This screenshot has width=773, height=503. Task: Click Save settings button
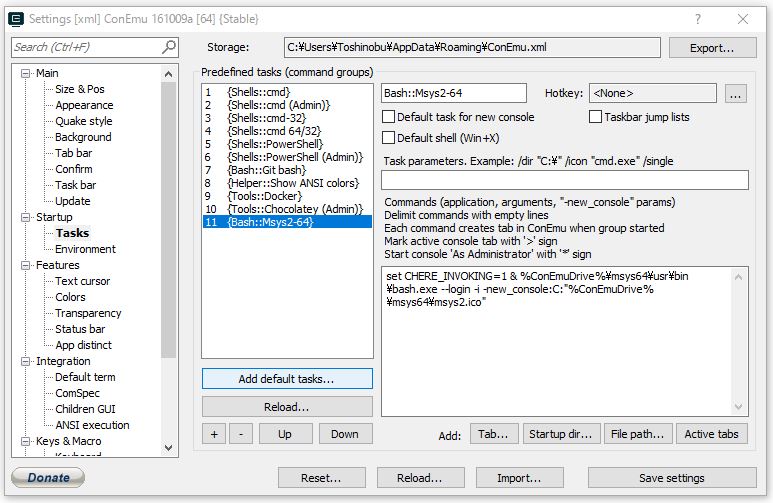click(x=672, y=478)
